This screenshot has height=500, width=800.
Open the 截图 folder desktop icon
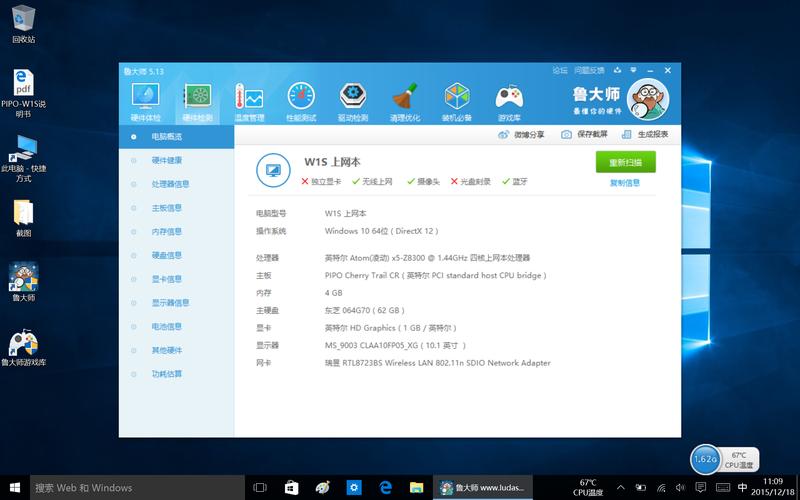23,218
